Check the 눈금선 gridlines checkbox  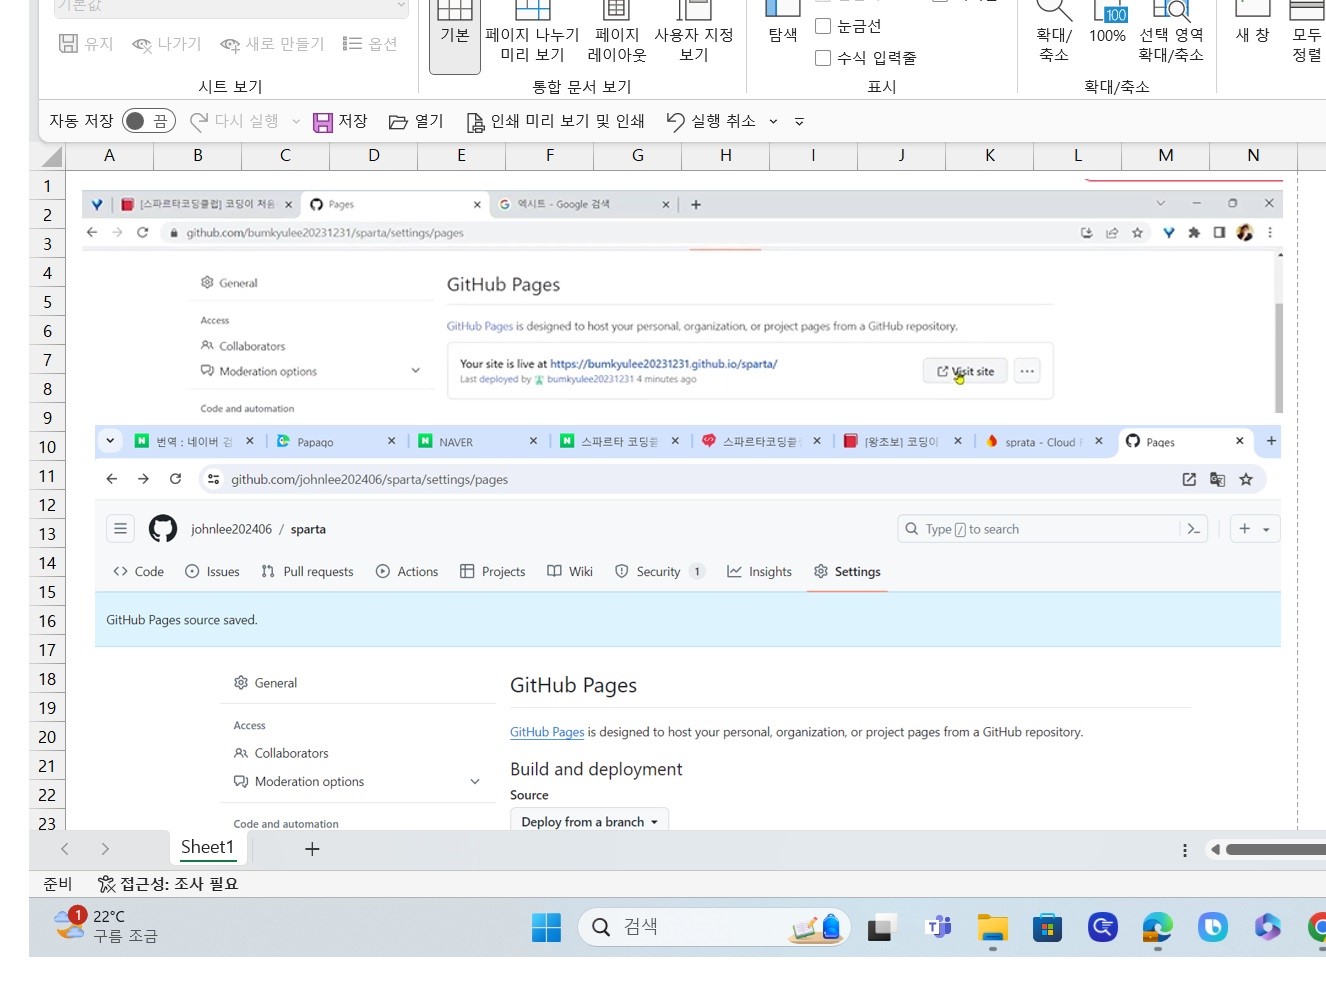tap(823, 26)
